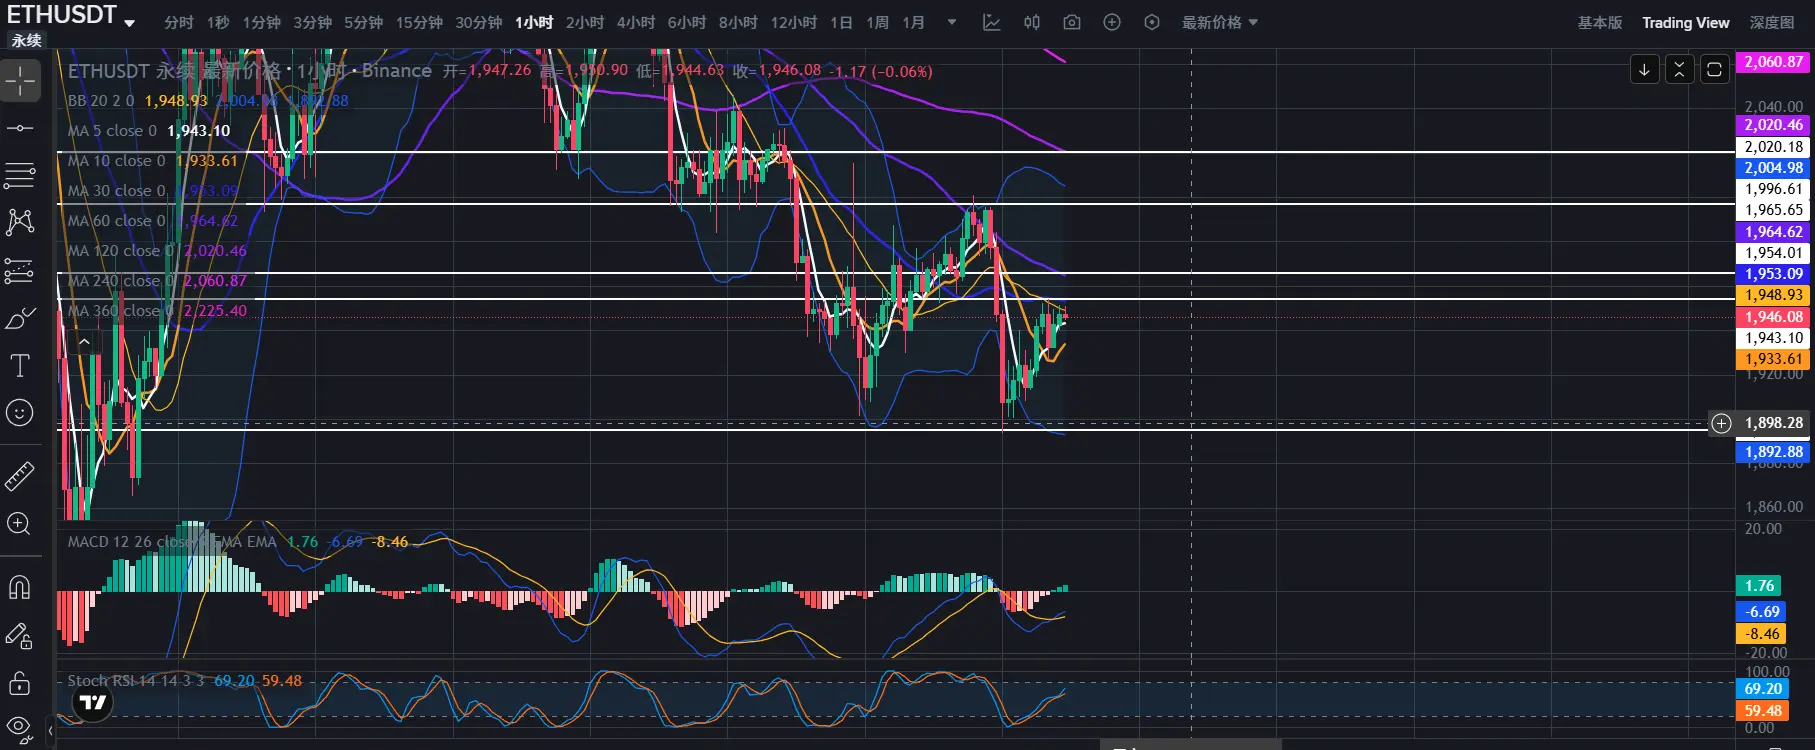Select the MA 30 close 0 legend

point(116,190)
